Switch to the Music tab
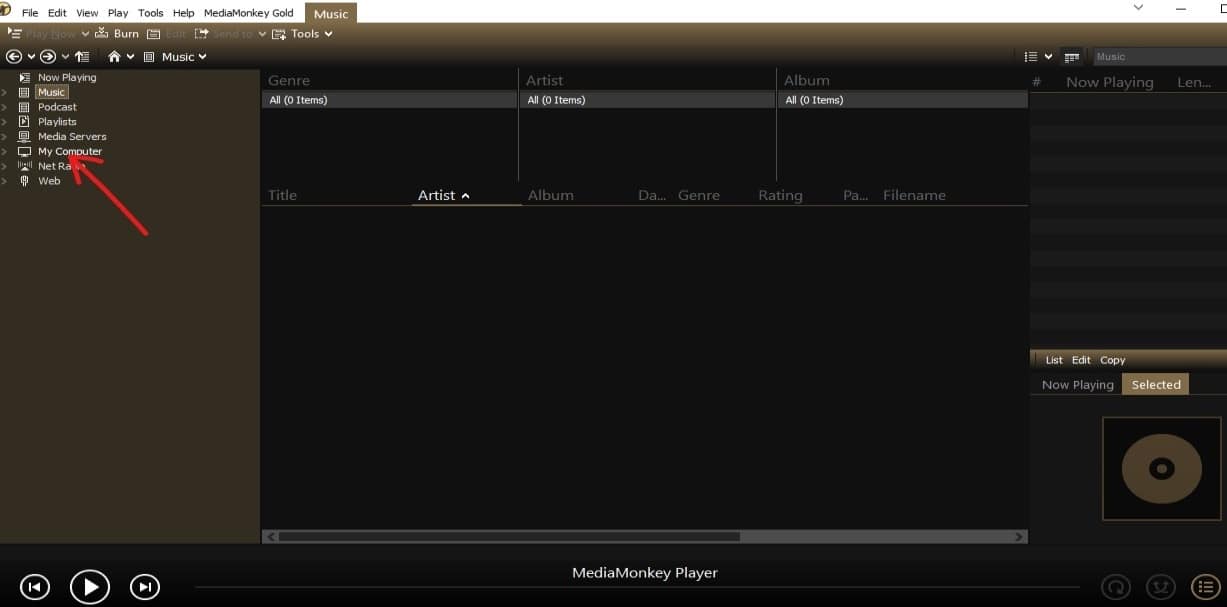Screen dimensions: 1227x607 [x=331, y=14]
